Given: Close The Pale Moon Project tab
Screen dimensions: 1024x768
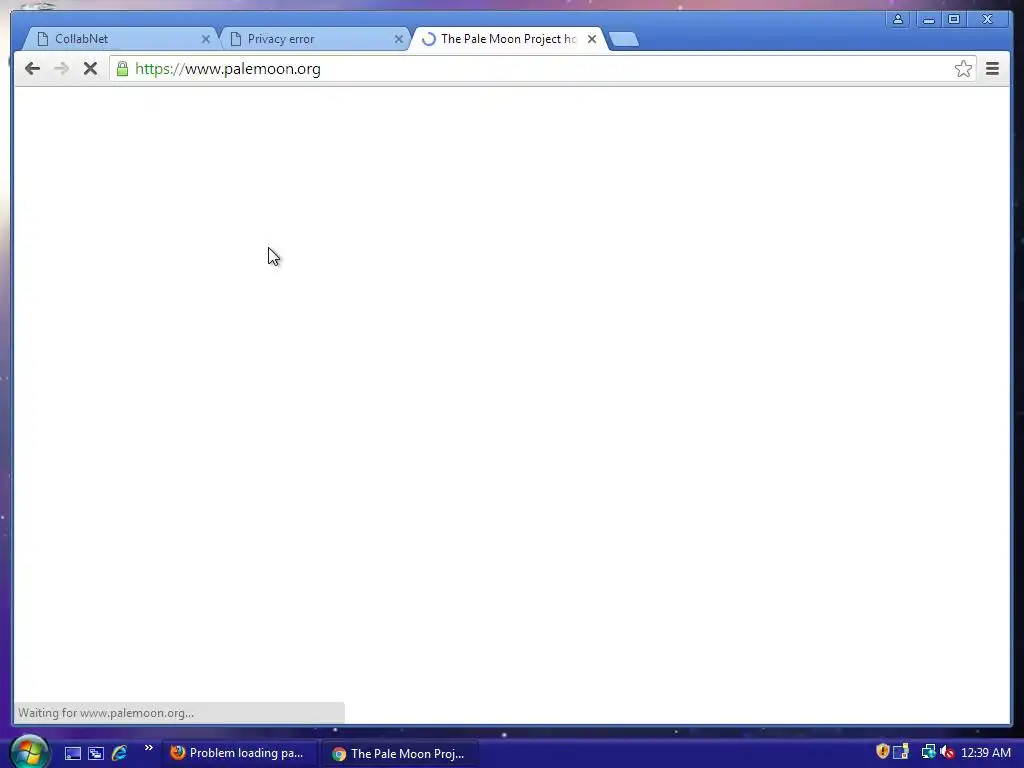Looking at the screenshot, I should coord(592,39).
